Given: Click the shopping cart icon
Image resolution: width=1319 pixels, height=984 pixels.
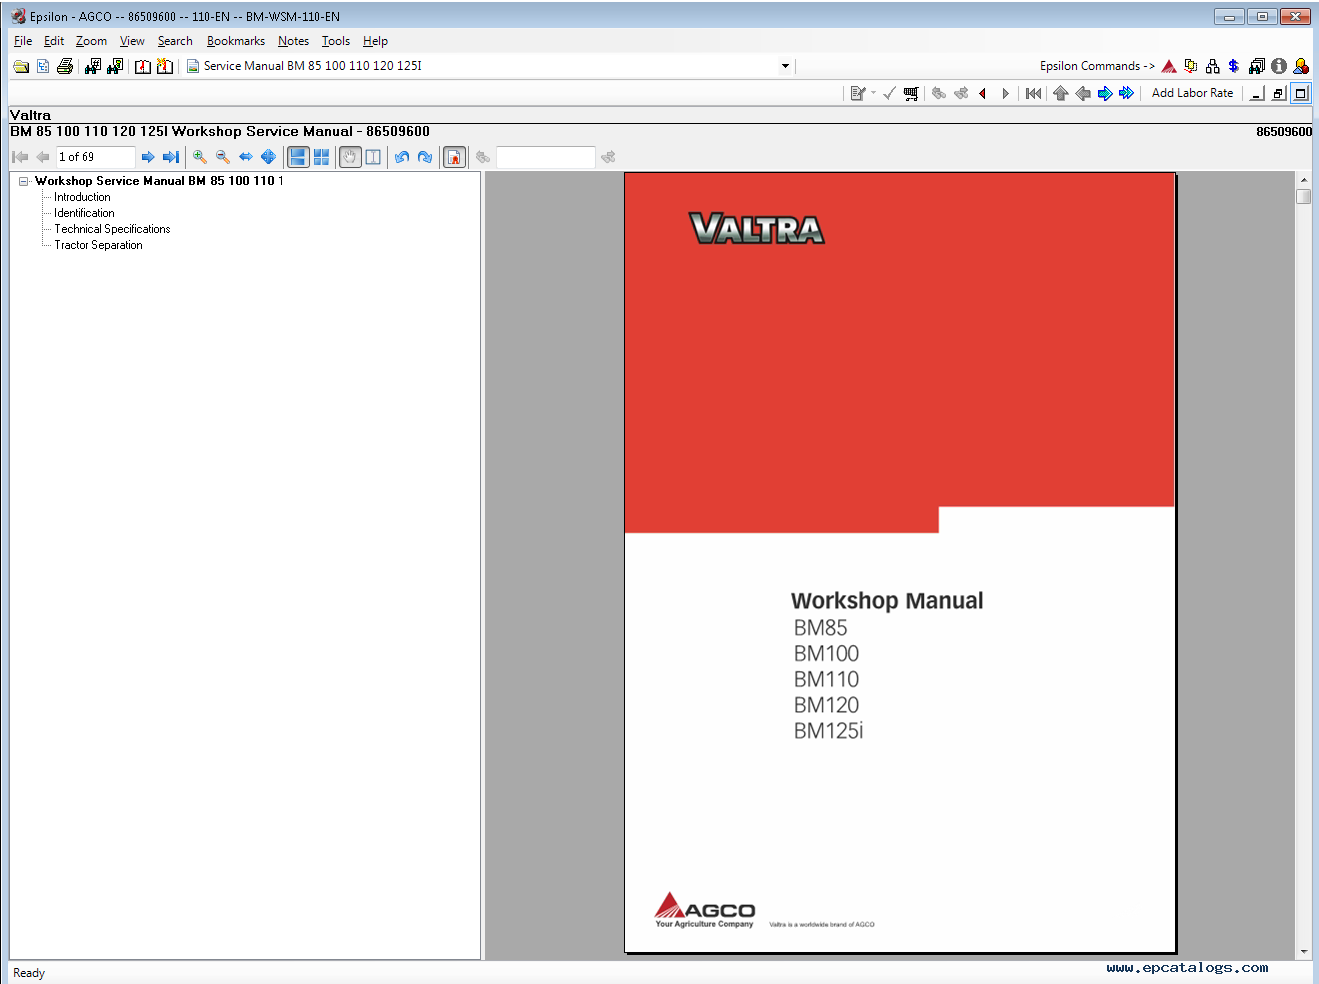Looking at the screenshot, I should (x=911, y=93).
